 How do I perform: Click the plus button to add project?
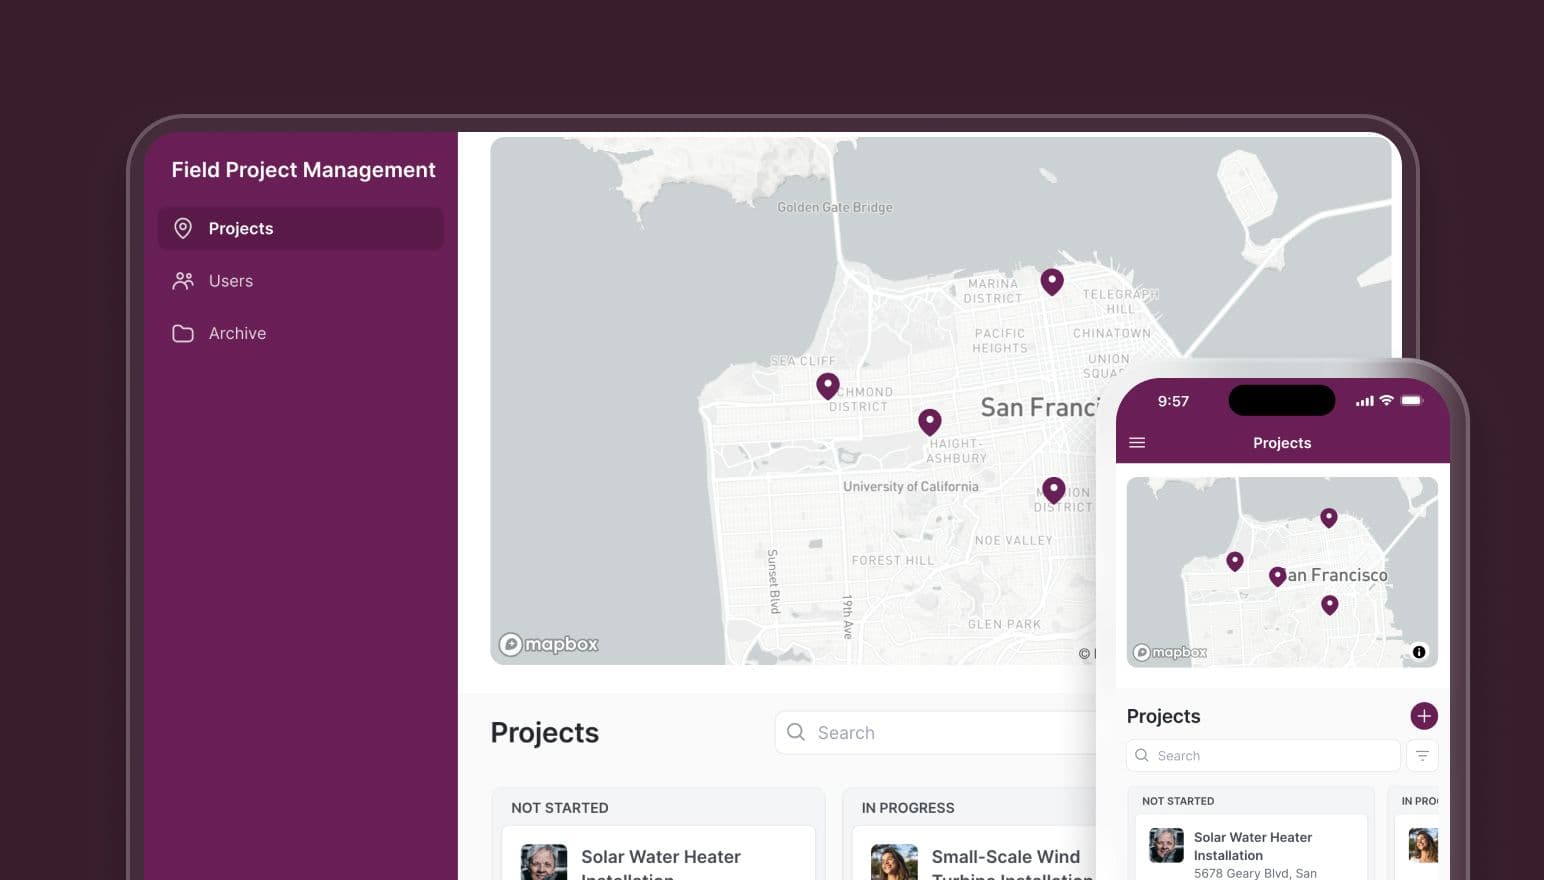(x=1423, y=716)
